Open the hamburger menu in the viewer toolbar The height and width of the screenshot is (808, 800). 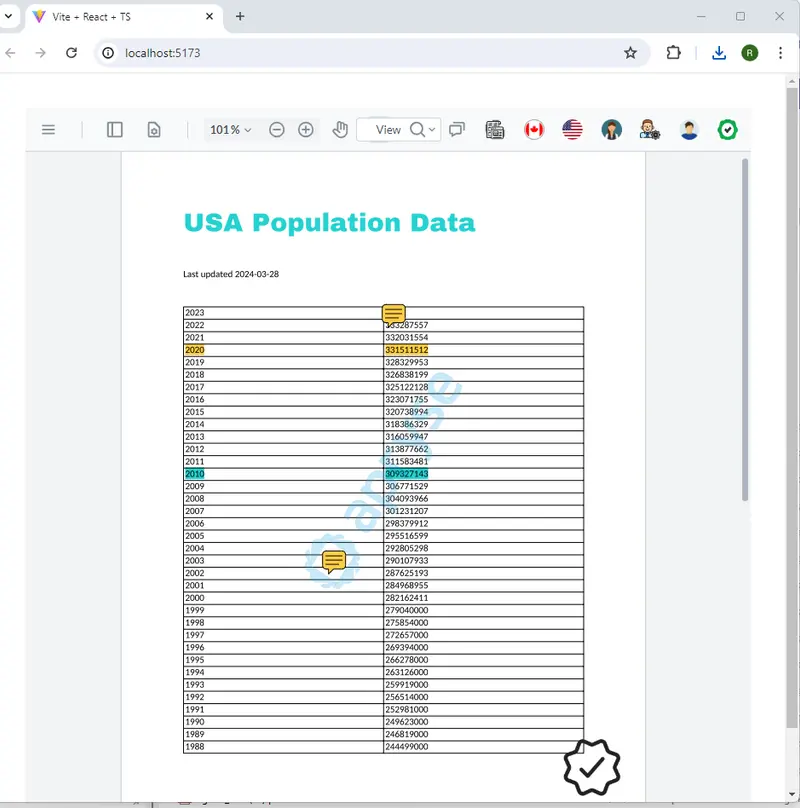pyautogui.click(x=48, y=129)
